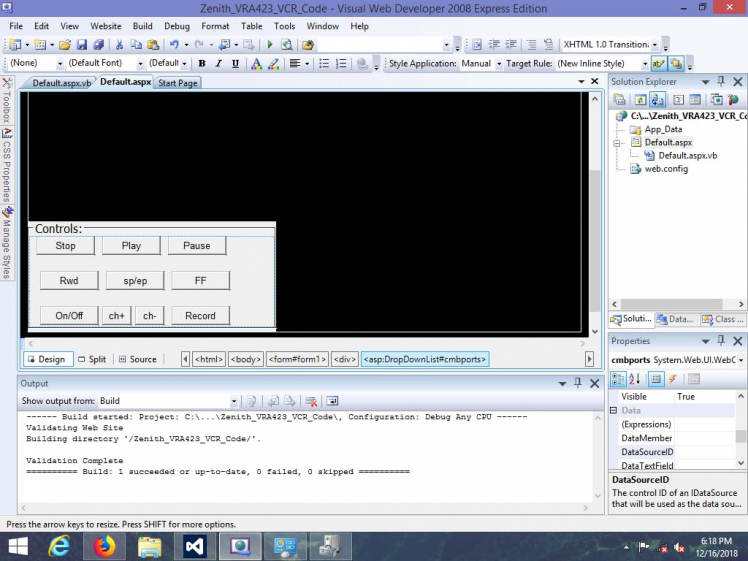Click the Copy icon in toolbar
Screen dimensions: 748x561
[x=136, y=45]
